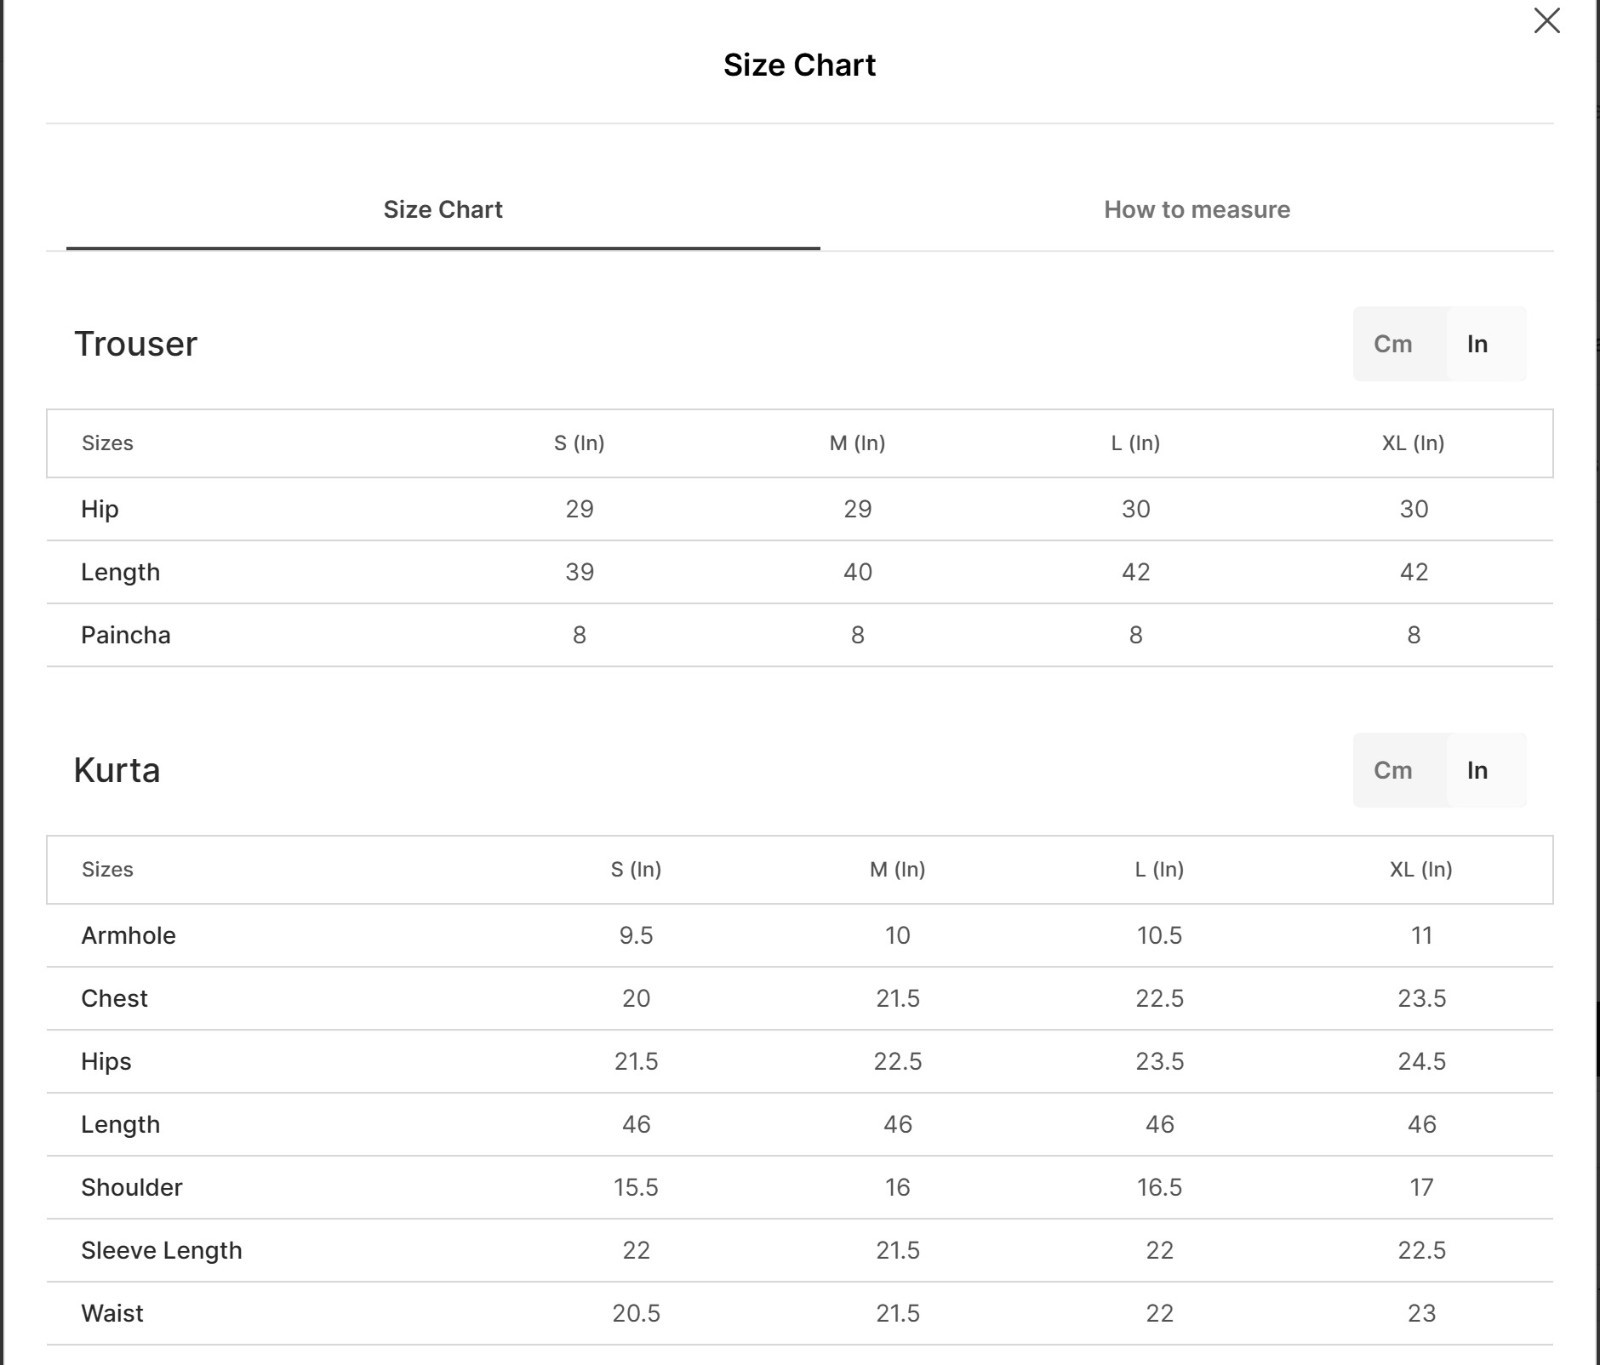Click the Kurta M (In) column header
This screenshot has width=1600, height=1365.
click(897, 870)
